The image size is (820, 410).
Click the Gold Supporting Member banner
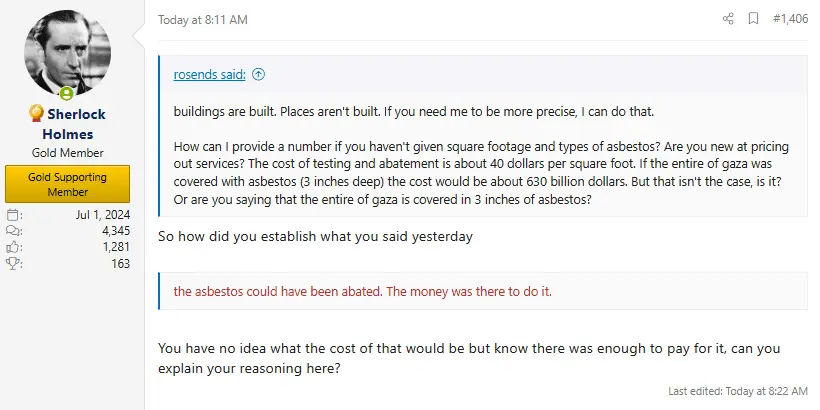67,184
